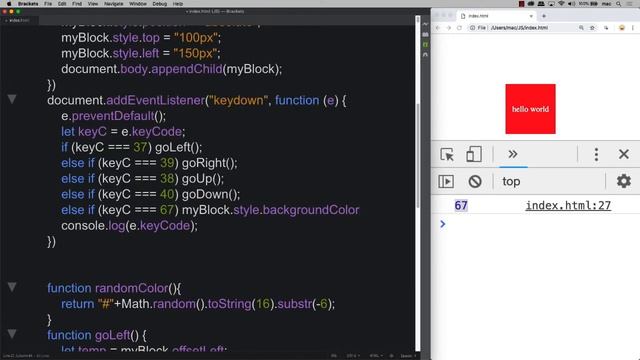Open the Navigate menu

[113, 4]
